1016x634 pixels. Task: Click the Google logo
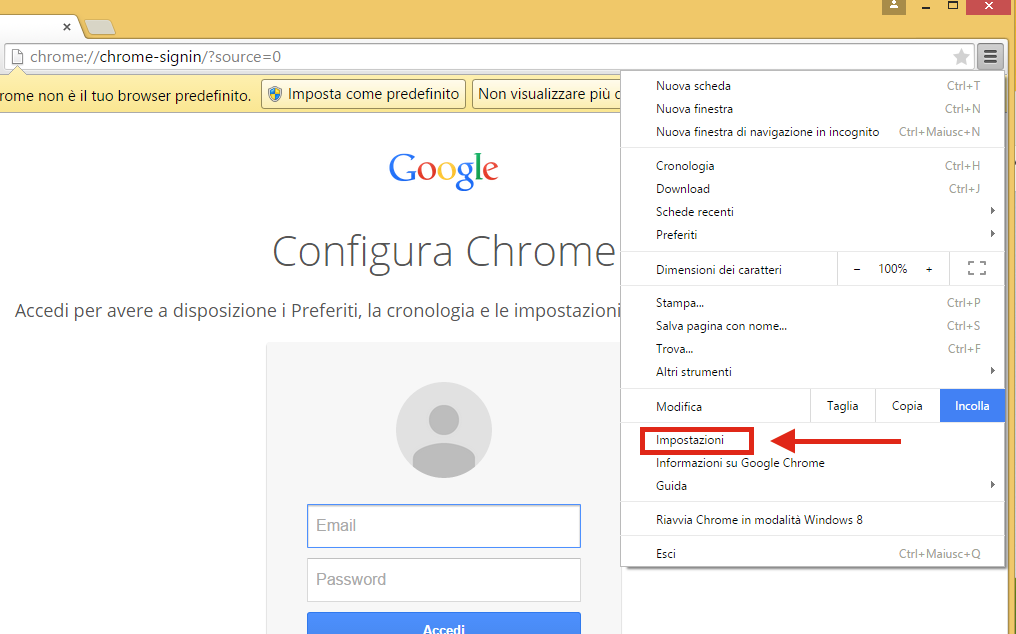pos(443,170)
